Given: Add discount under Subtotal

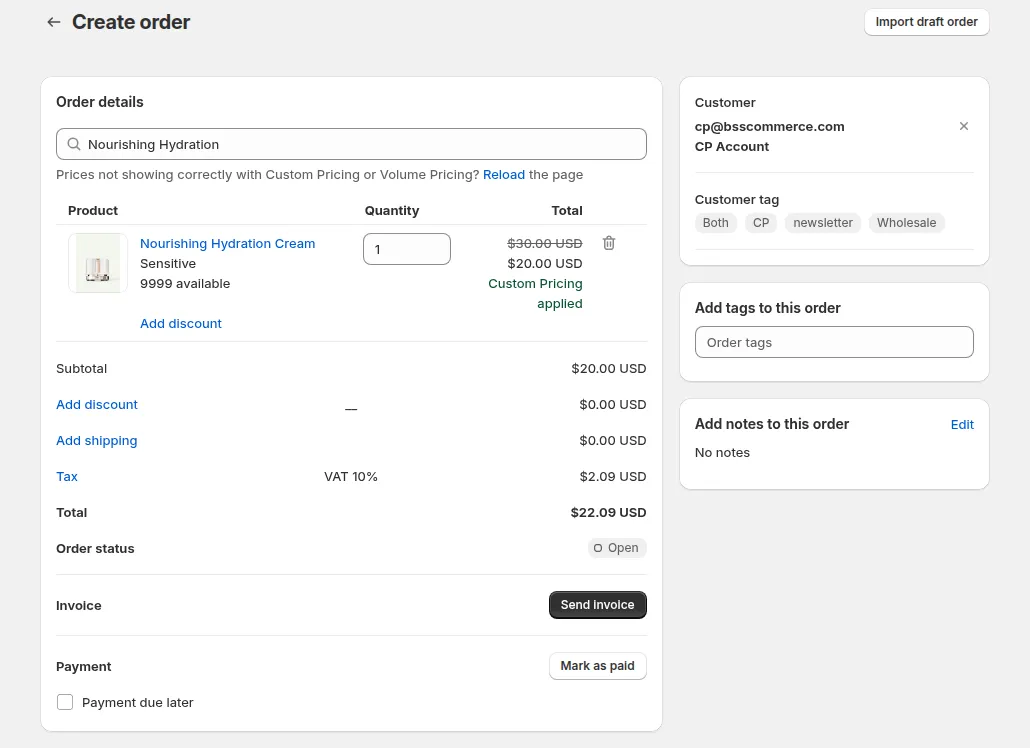Looking at the screenshot, I should pos(97,405).
